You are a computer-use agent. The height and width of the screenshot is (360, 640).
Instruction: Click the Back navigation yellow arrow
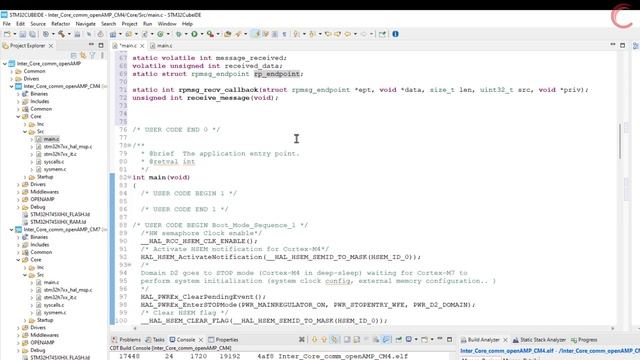348,34
